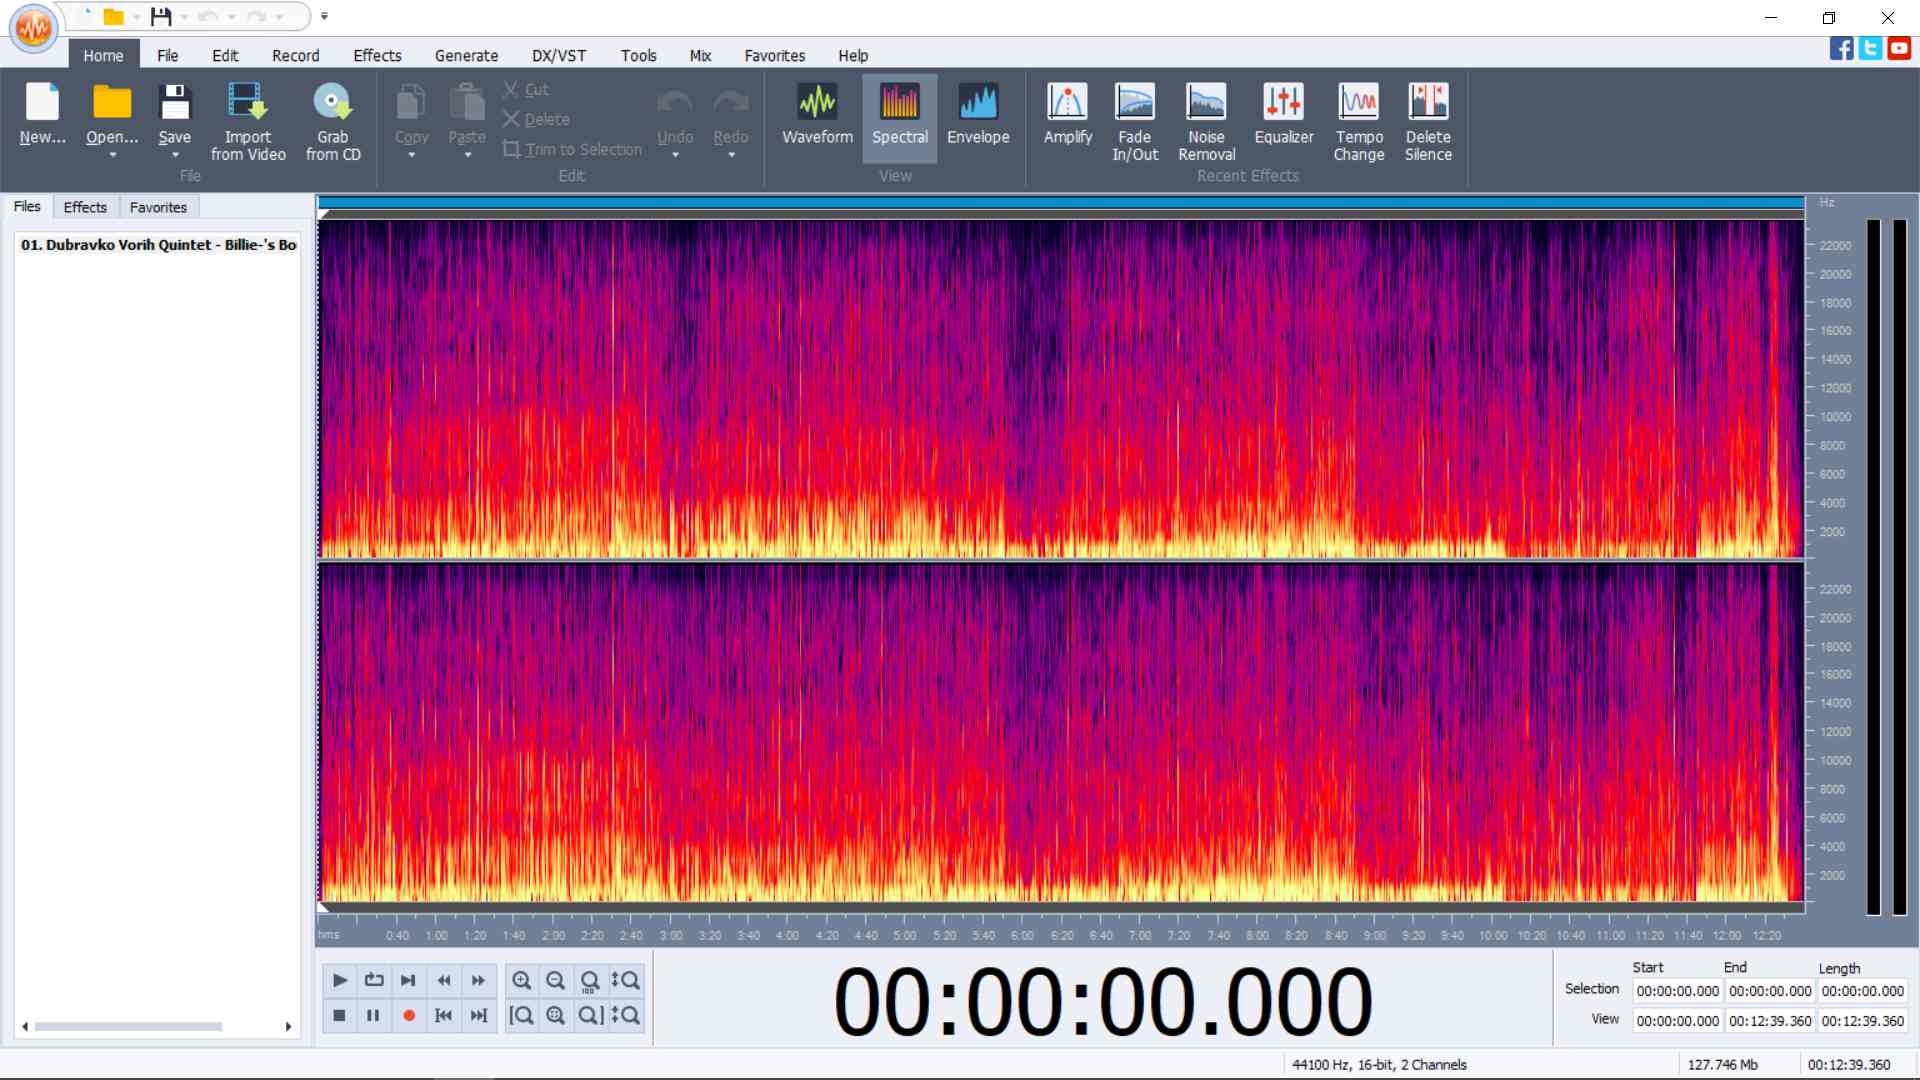Expand the Redo history dropdown
Image resolution: width=1920 pixels, height=1080 pixels.
[731, 155]
